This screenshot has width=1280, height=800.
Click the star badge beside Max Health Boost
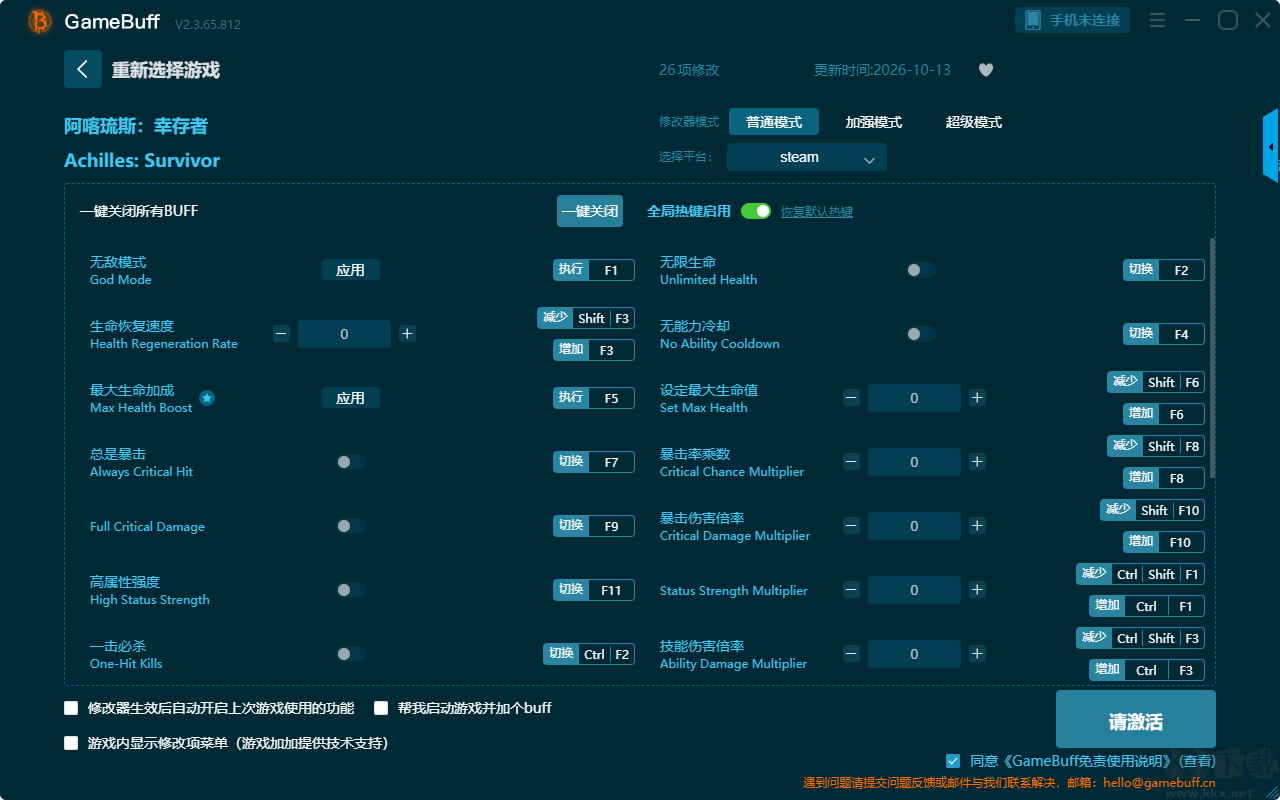pyautogui.click(x=207, y=398)
